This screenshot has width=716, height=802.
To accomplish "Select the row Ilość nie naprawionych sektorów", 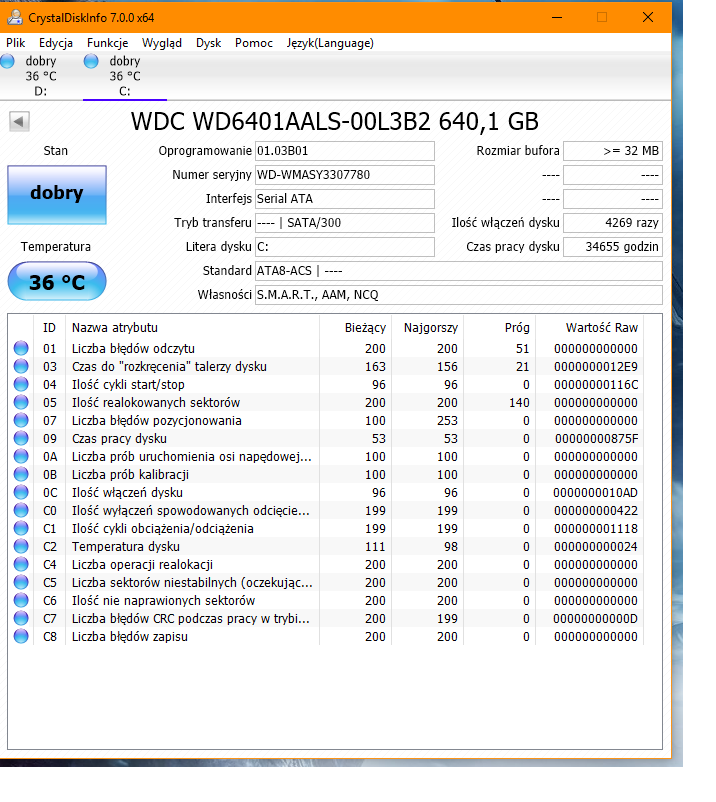I will (326, 600).
